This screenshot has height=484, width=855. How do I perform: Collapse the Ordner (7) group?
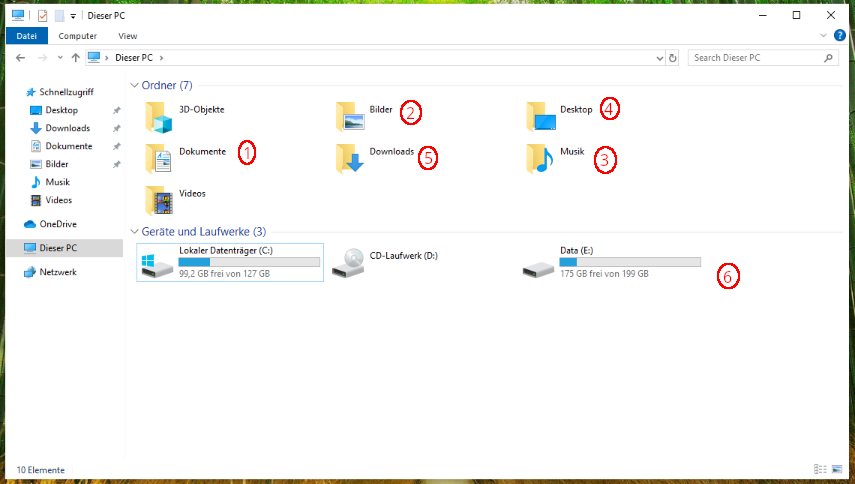point(134,86)
